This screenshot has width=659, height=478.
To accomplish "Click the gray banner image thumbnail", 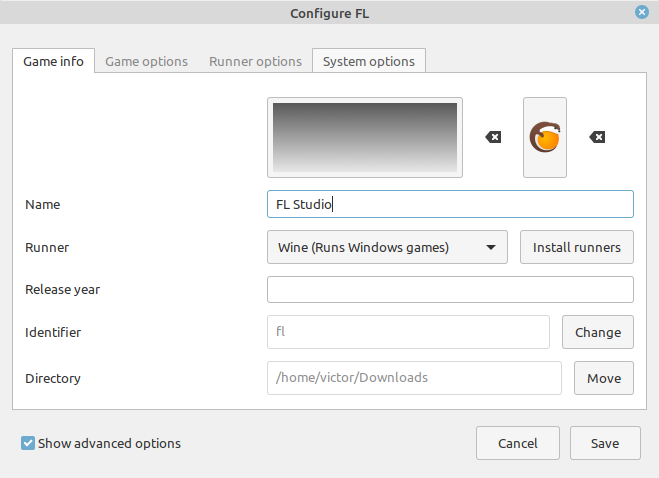I will click(x=365, y=137).
